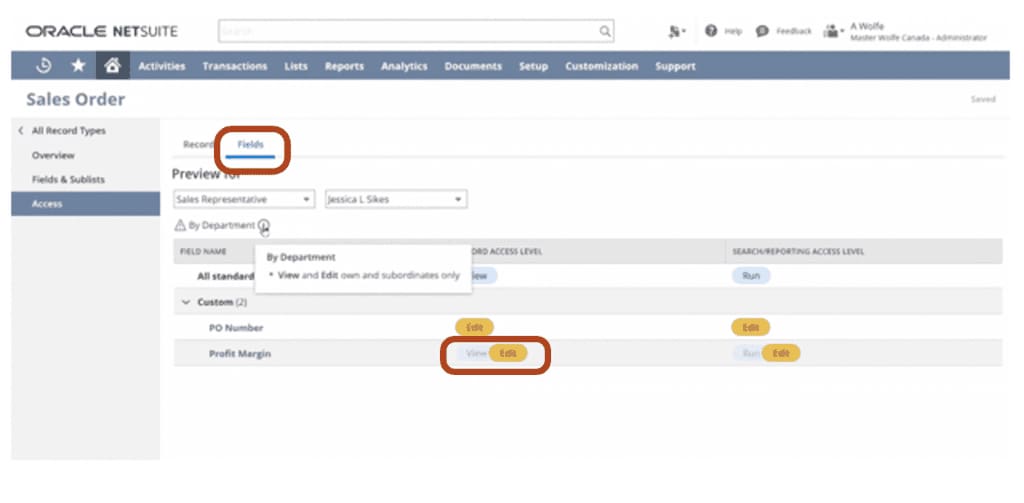Go to the Home house icon
The width and height of the screenshot is (1024, 503).
pos(112,65)
